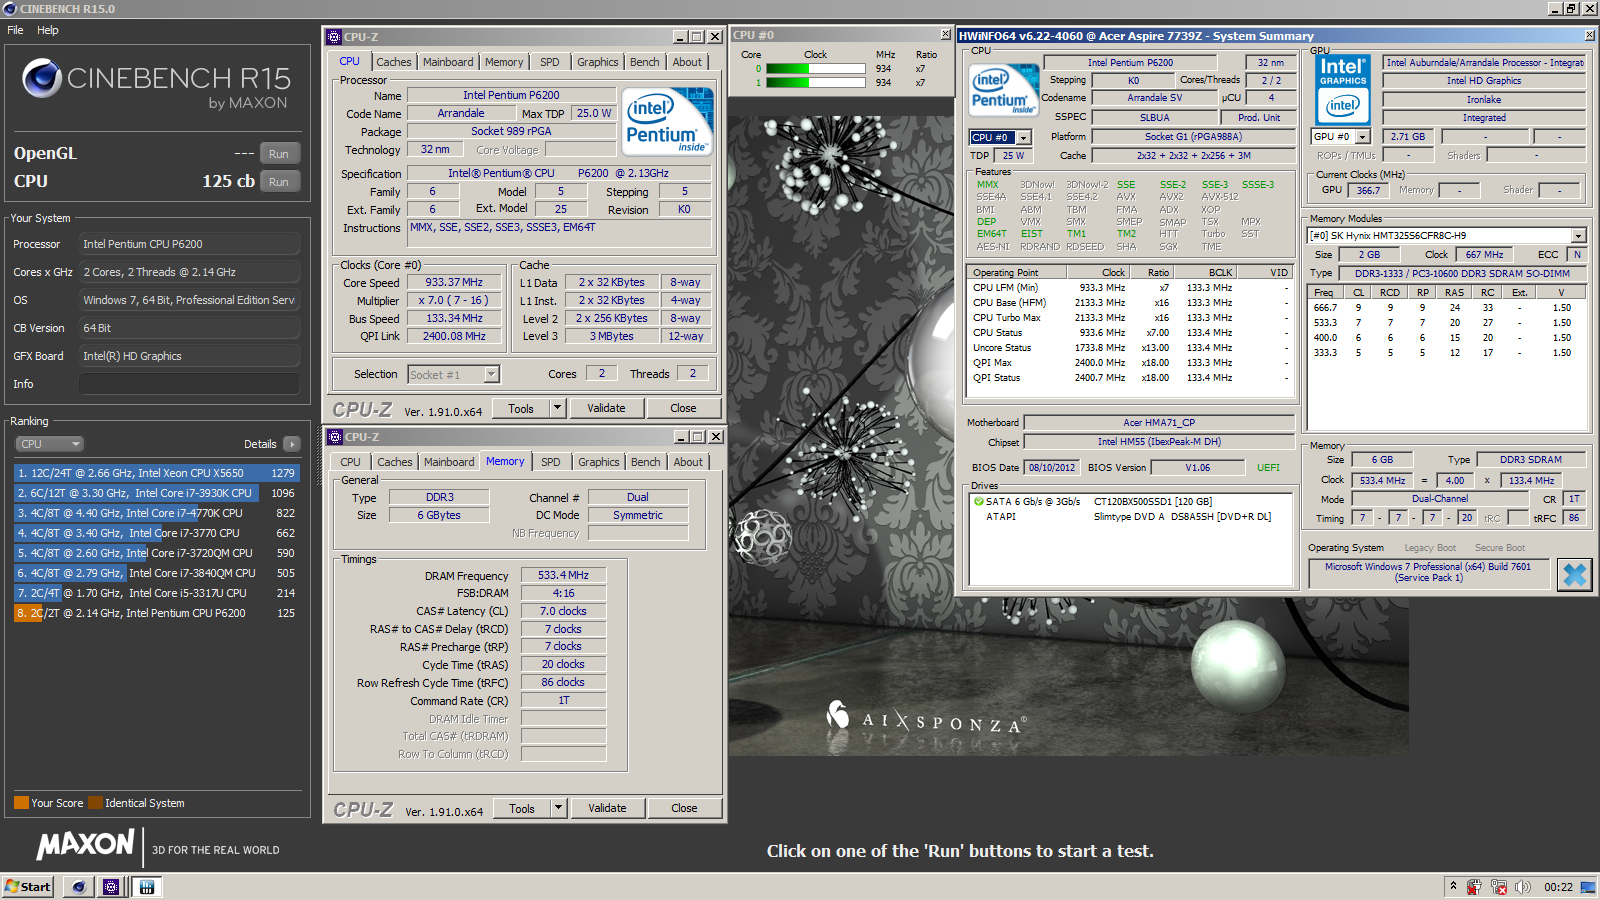Switch to Mainboard tab in CPU-Z CPU-tab window

pos(448,62)
